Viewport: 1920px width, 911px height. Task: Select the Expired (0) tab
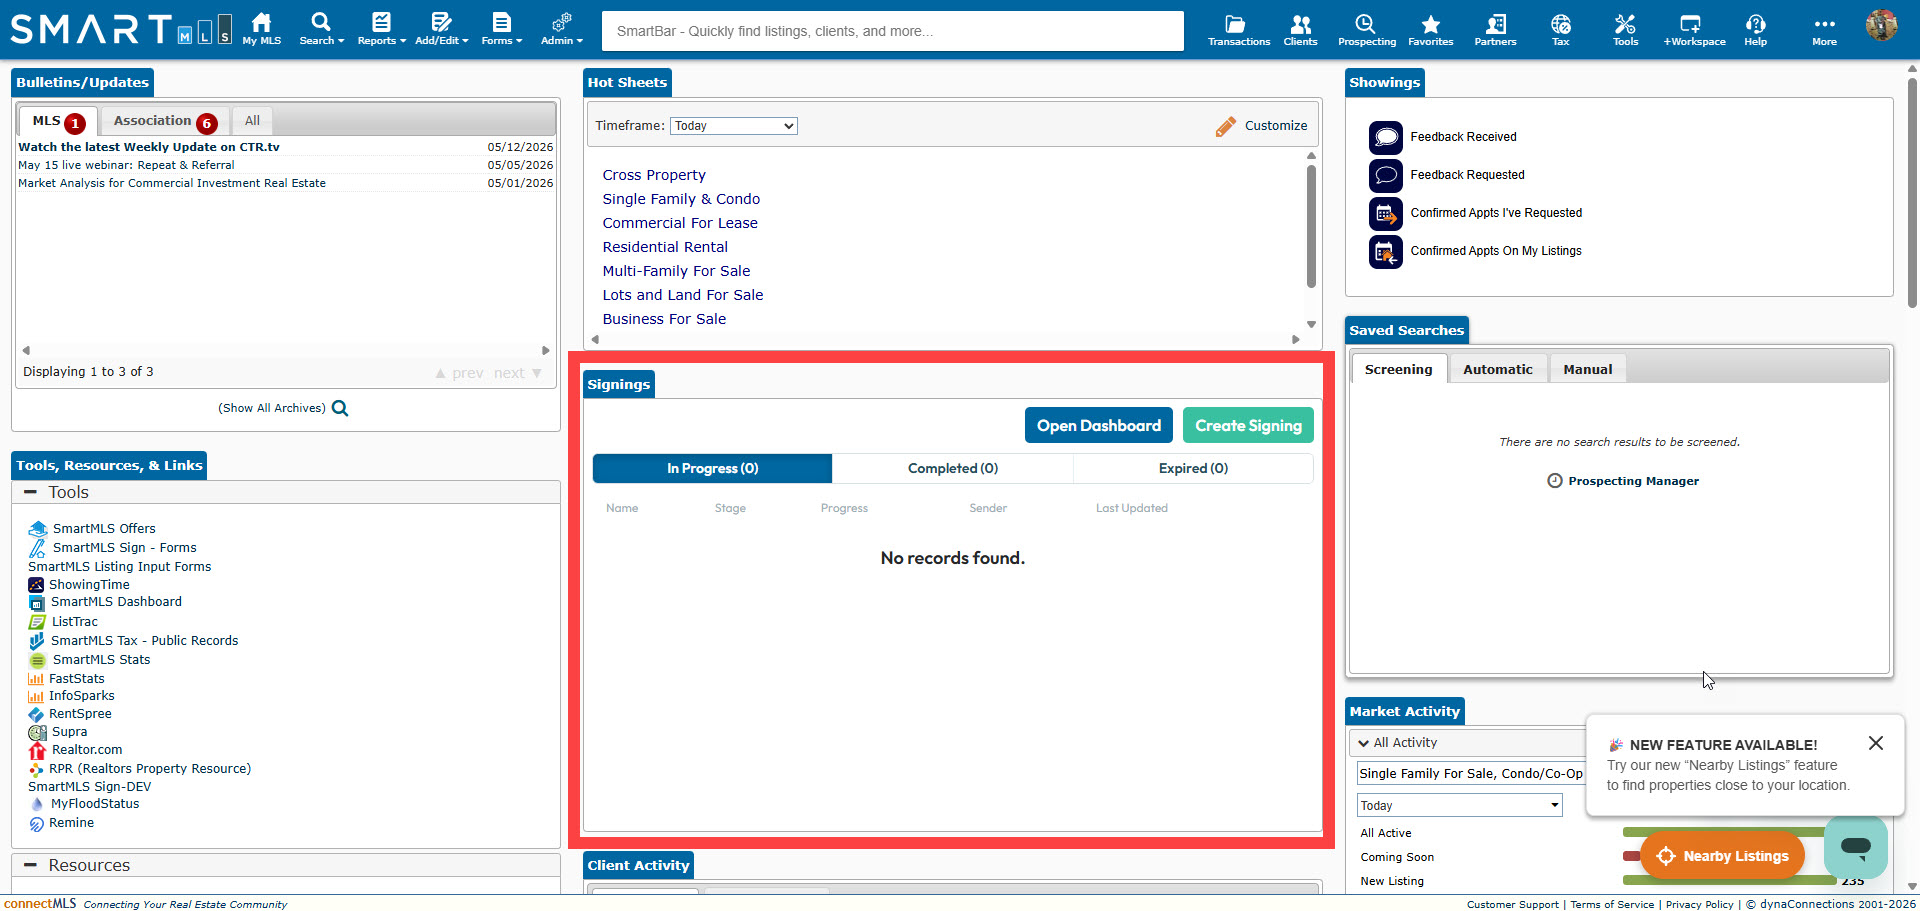[1193, 469]
